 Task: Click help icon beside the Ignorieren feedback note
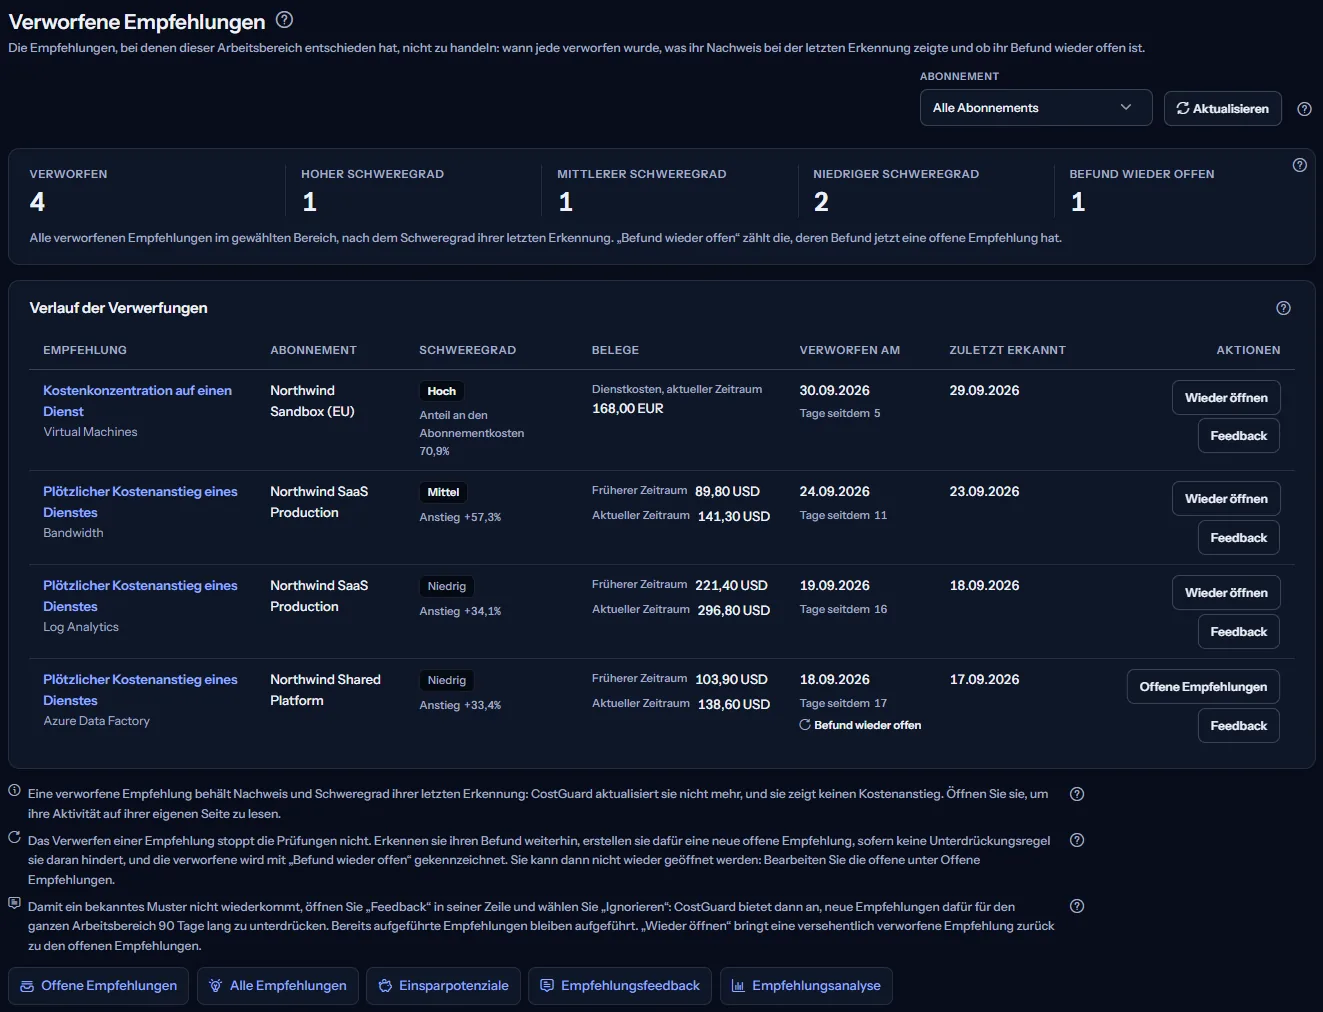coord(1077,906)
